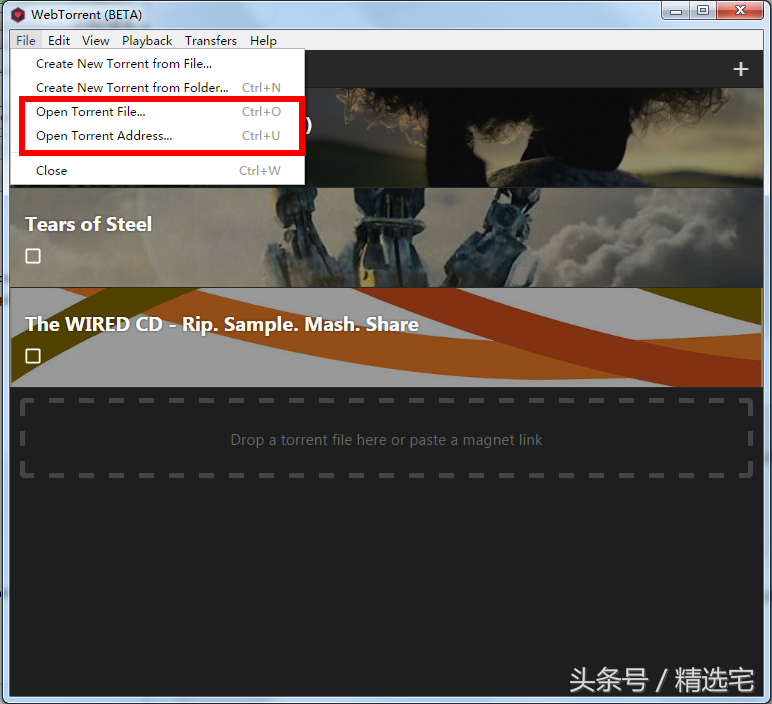Open the Playback menu
This screenshot has height=704, width=772.
click(147, 40)
